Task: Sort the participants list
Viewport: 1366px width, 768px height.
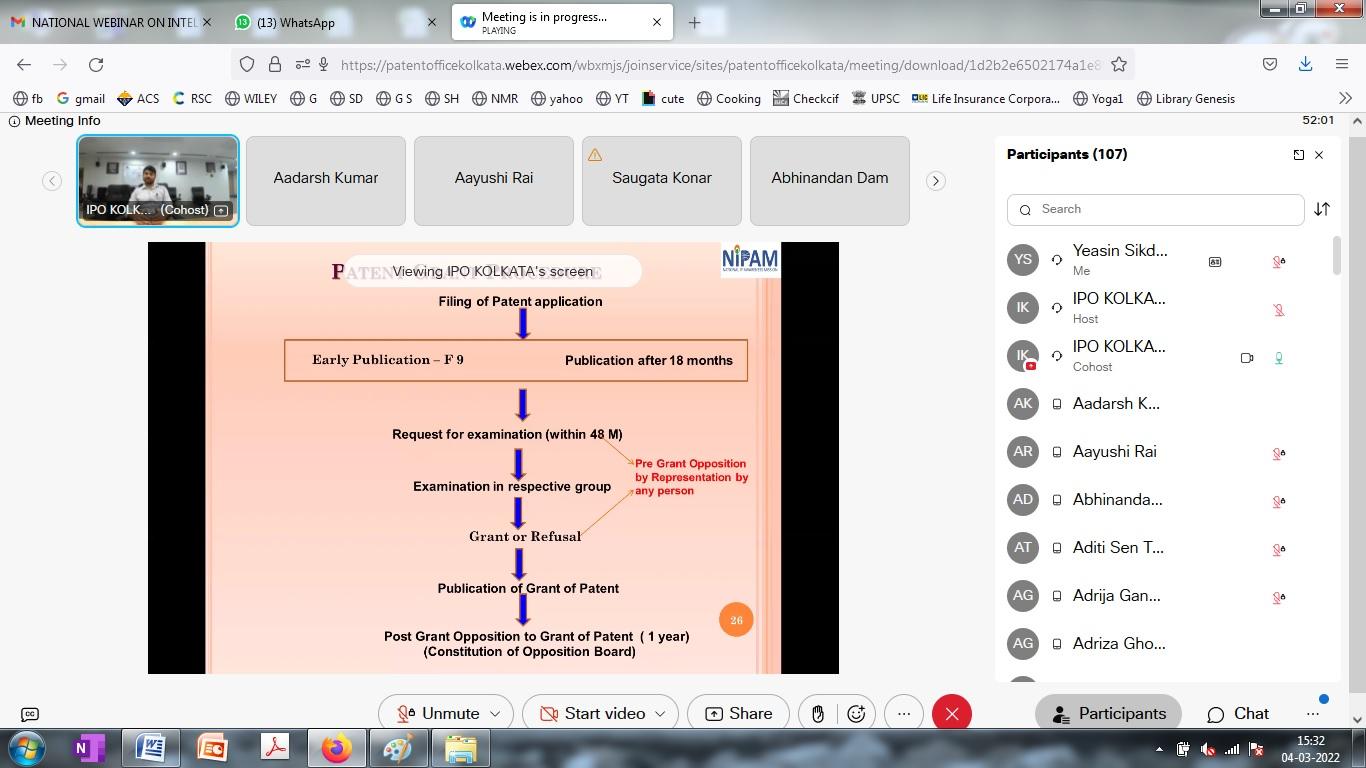Action: tap(1322, 209)
